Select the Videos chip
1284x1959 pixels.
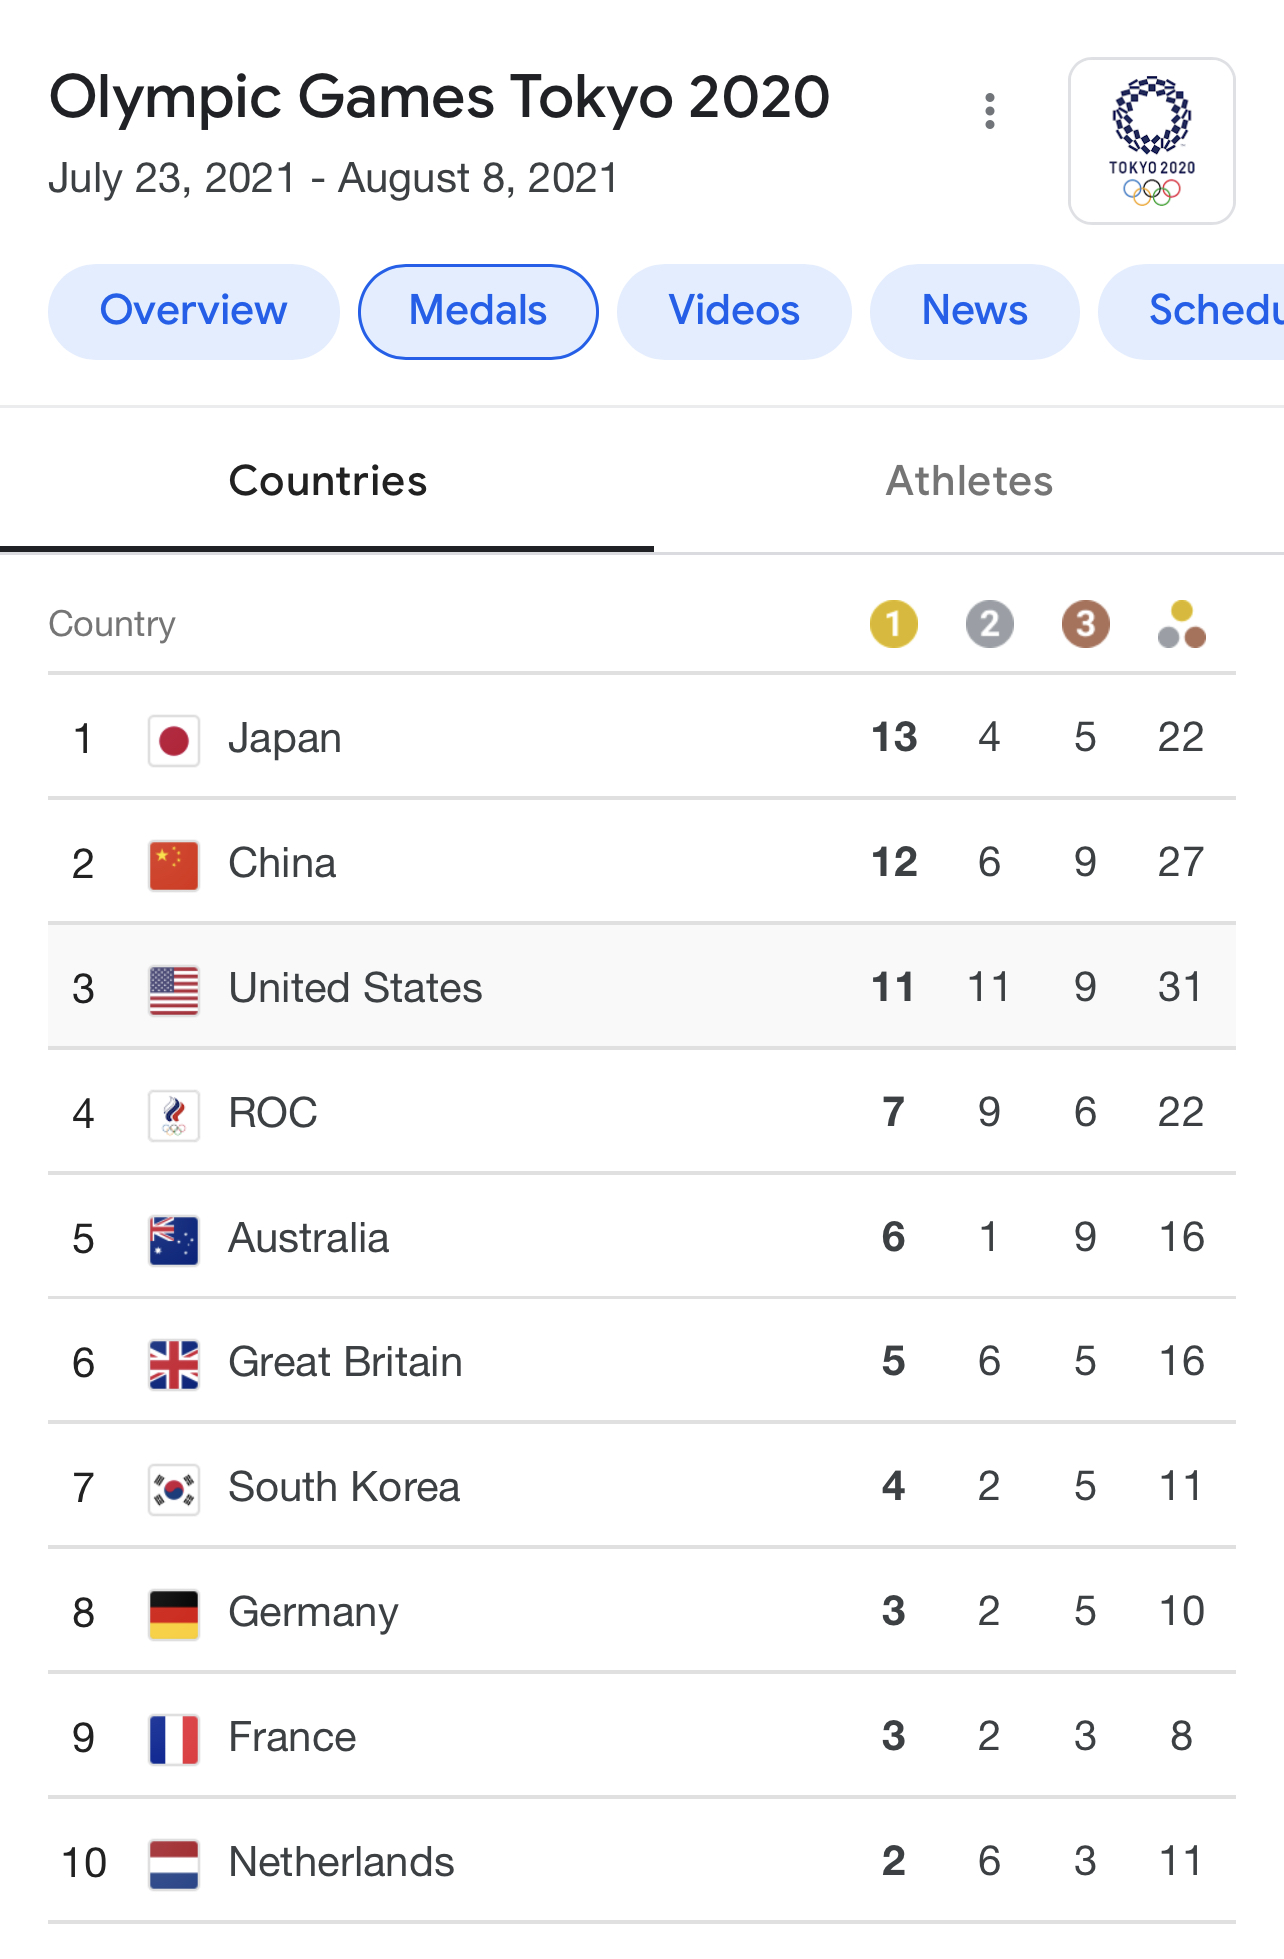click(734, 311)
